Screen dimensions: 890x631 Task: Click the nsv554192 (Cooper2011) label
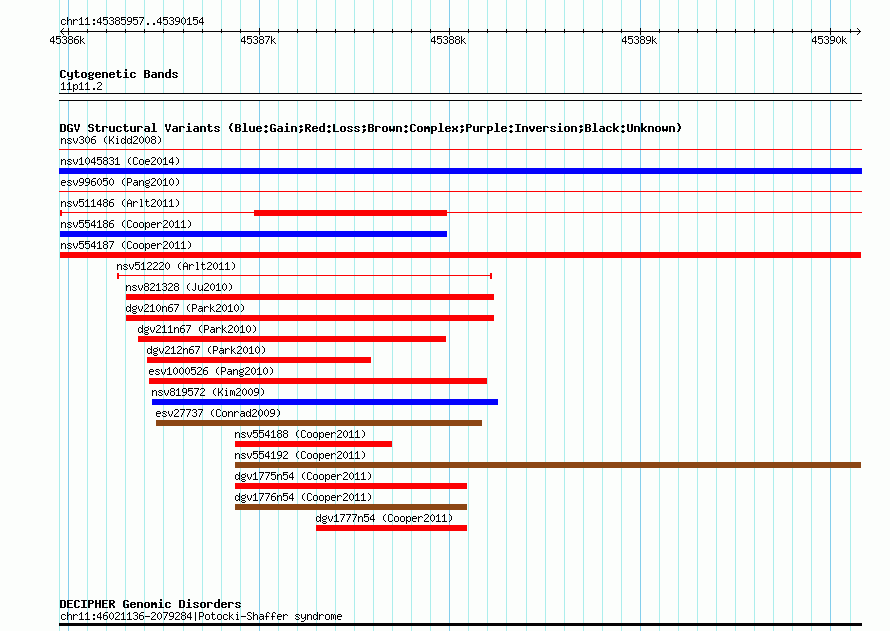300,455
